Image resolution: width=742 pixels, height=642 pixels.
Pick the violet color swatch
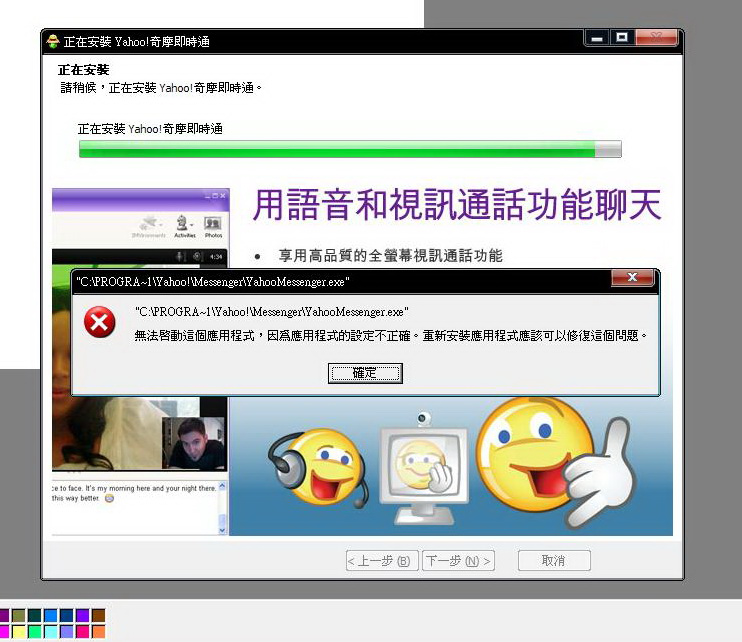(83, 616)
